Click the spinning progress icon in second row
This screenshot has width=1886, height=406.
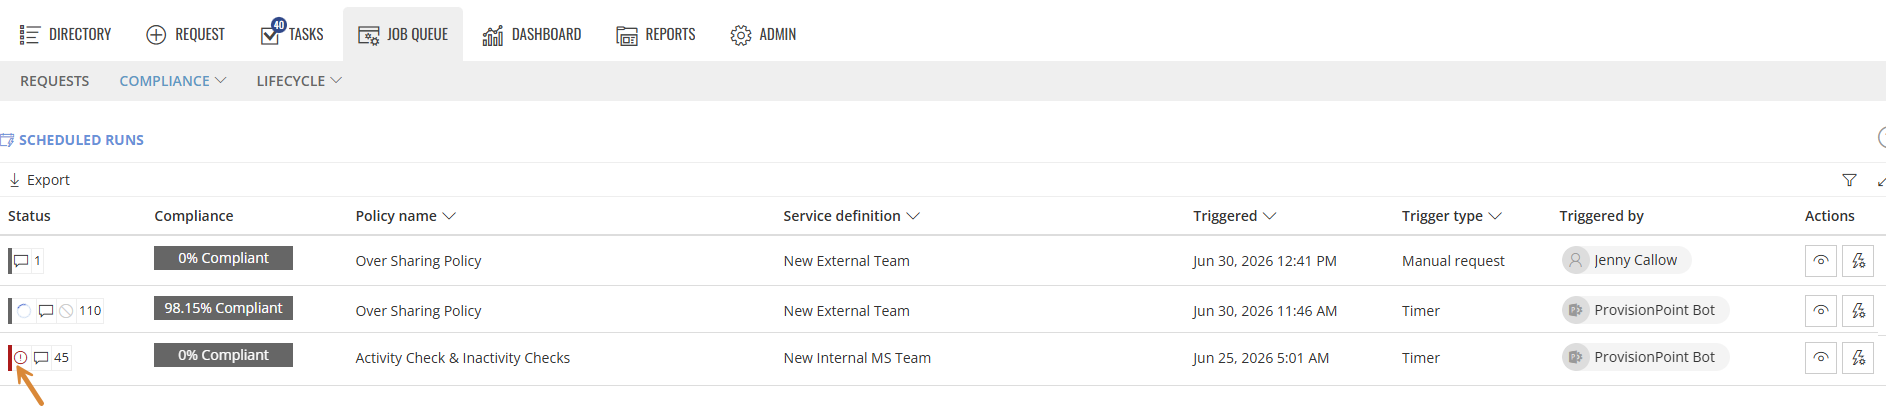24,311
